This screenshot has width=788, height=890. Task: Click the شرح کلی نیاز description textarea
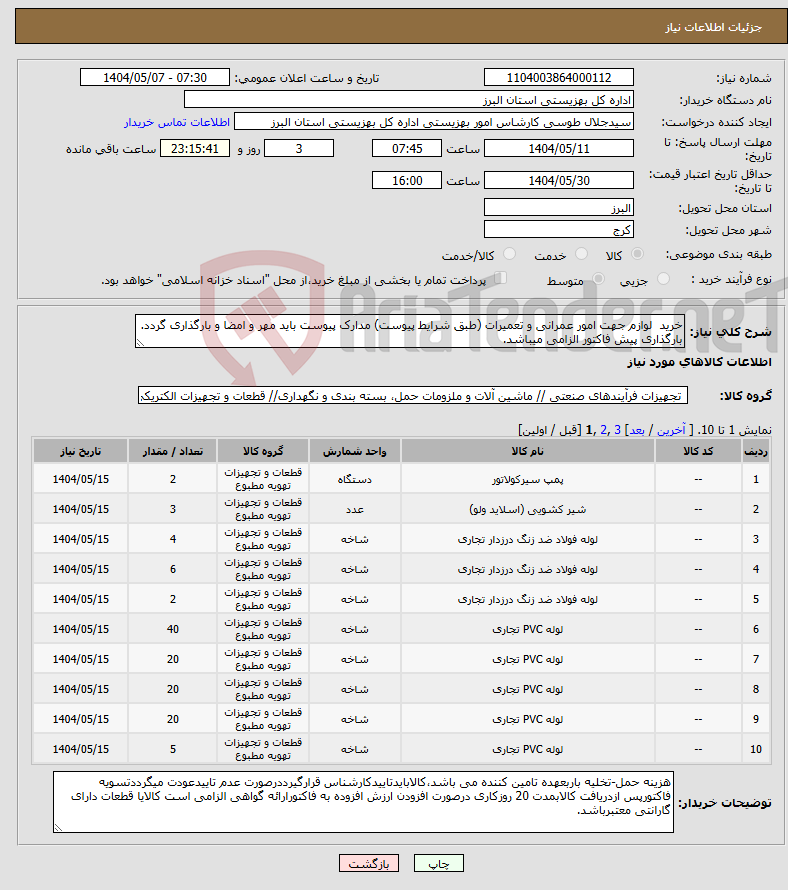(x=410, y=331)
